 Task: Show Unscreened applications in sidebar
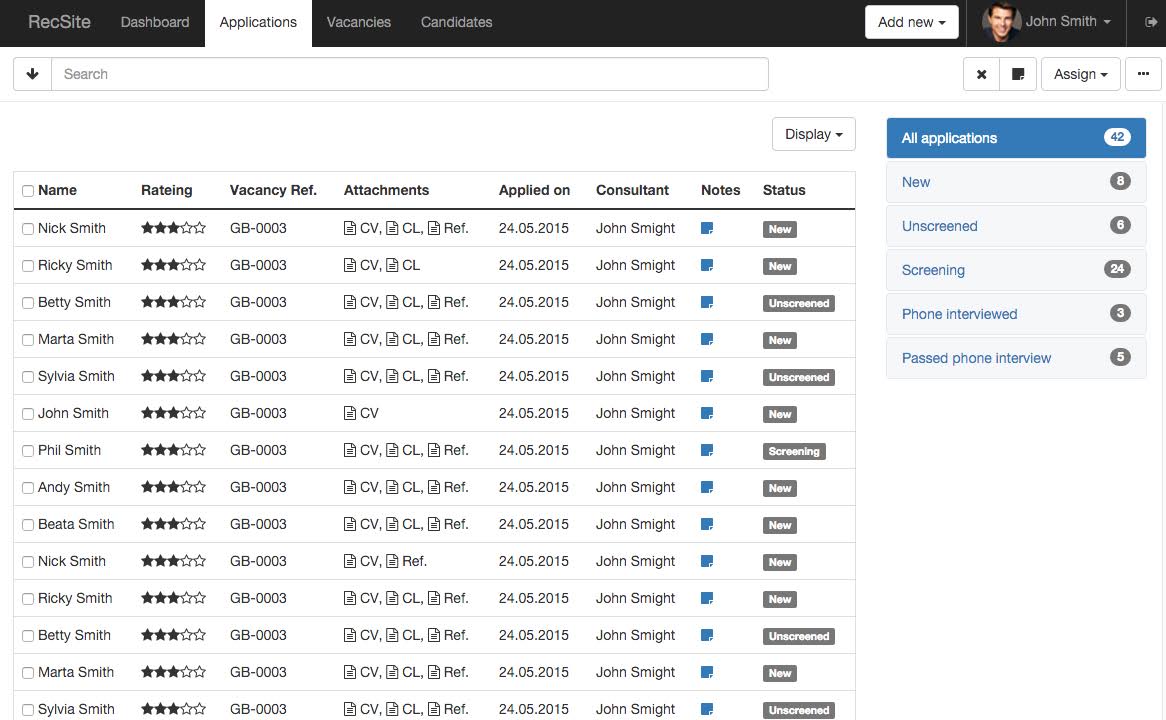(x=939, y=226)
